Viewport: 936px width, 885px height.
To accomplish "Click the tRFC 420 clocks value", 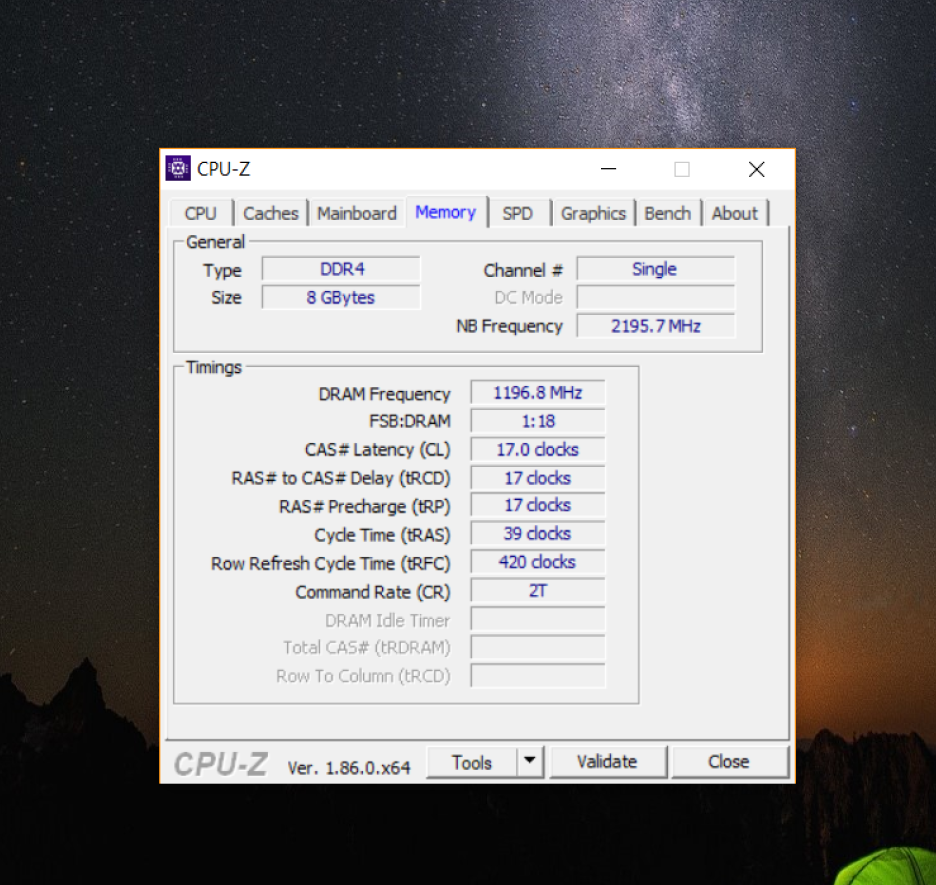I will [x=538, y=562].
